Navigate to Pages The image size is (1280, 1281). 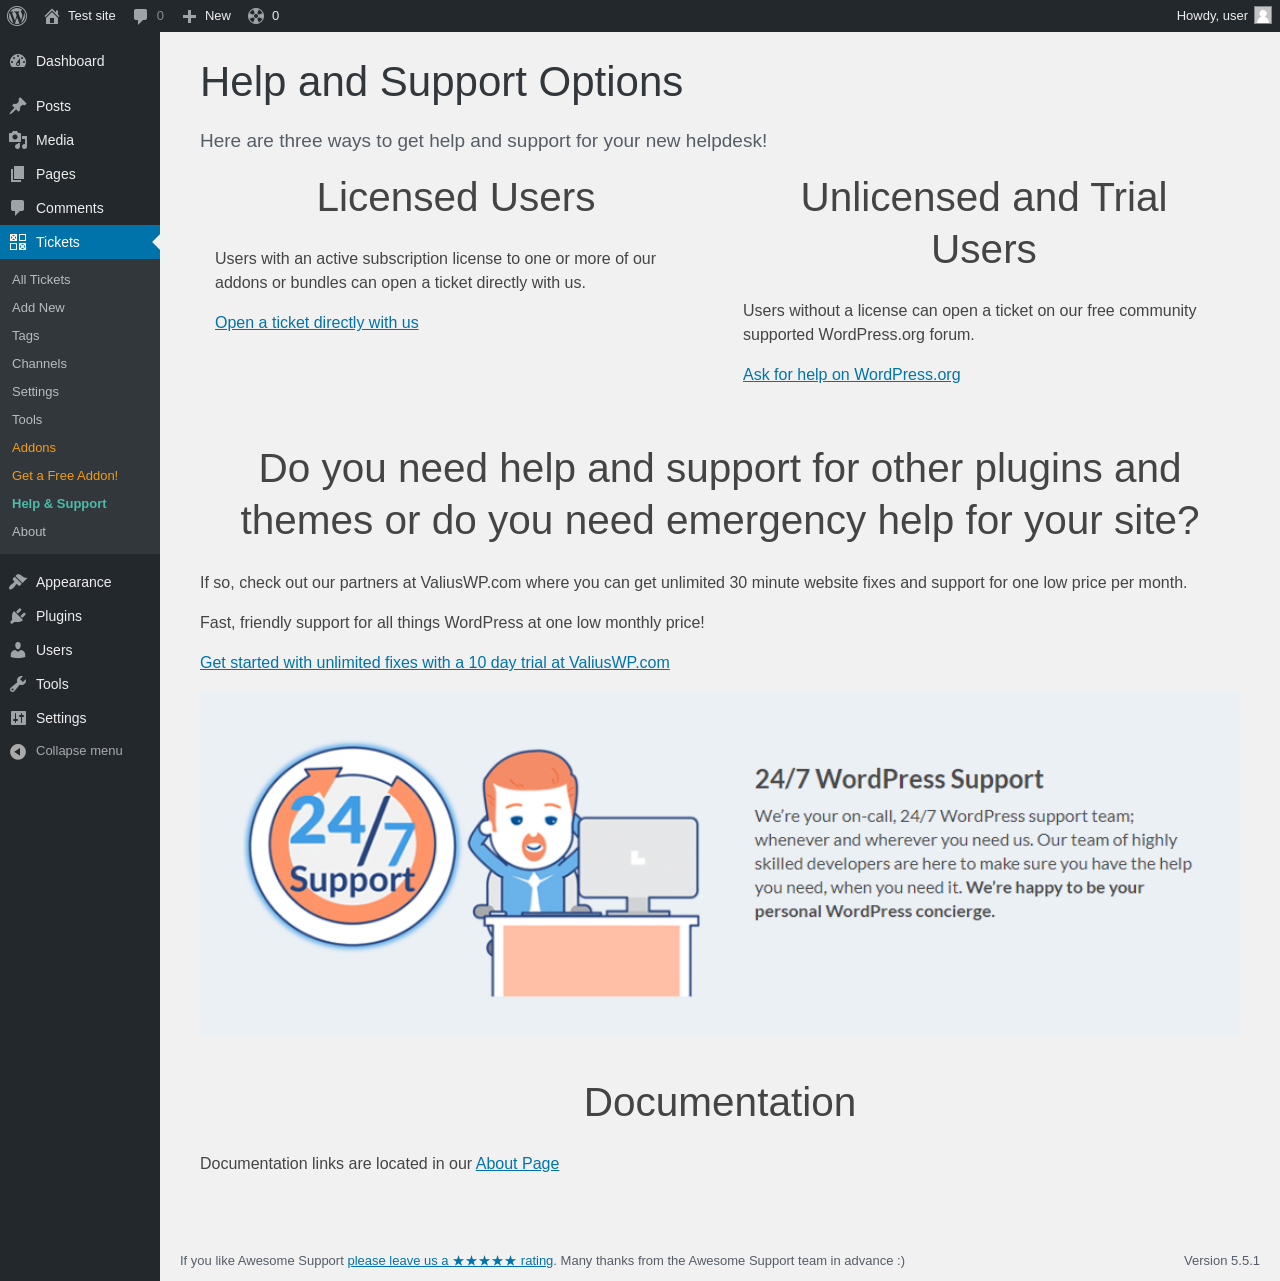tap(80, 174)
